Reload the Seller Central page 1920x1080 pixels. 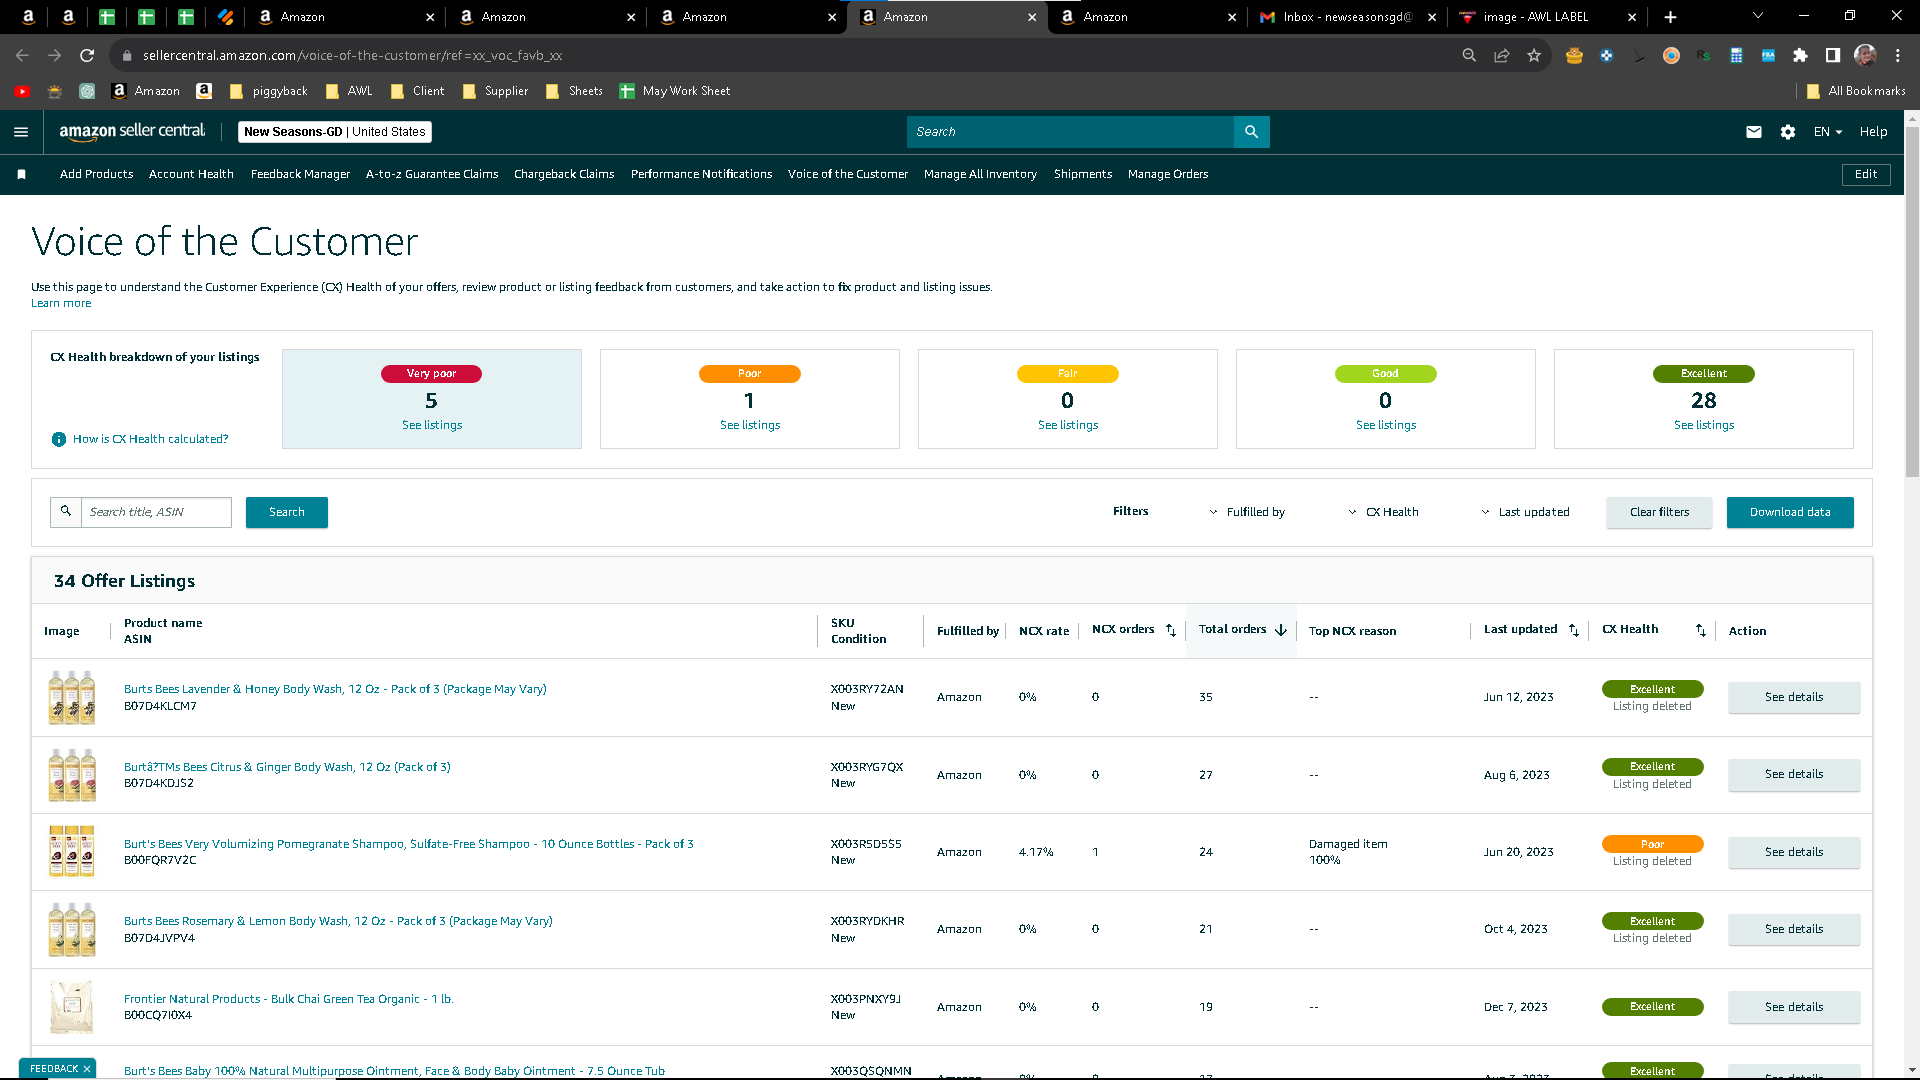click(87, 56)
